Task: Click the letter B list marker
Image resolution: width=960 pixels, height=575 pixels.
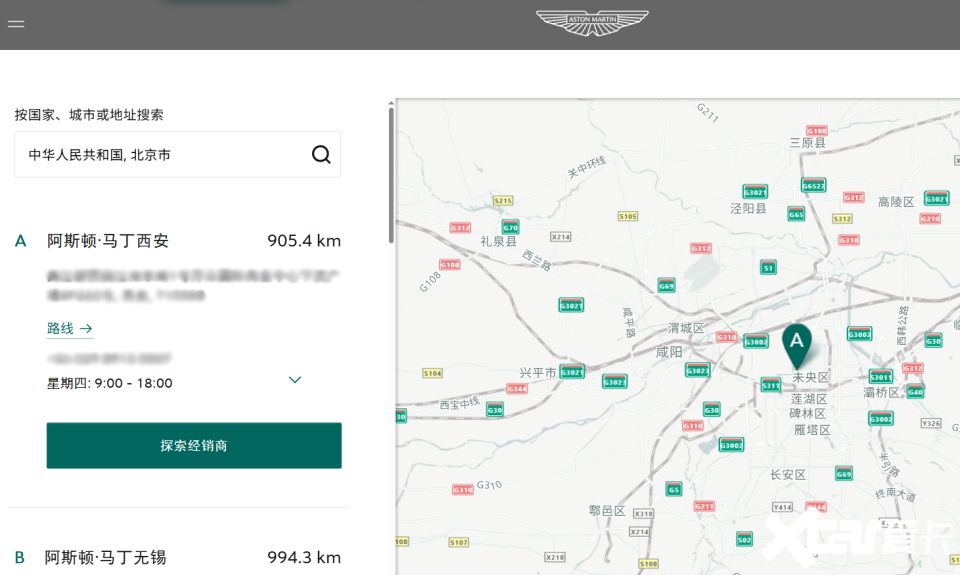Action: click(20, 558)
